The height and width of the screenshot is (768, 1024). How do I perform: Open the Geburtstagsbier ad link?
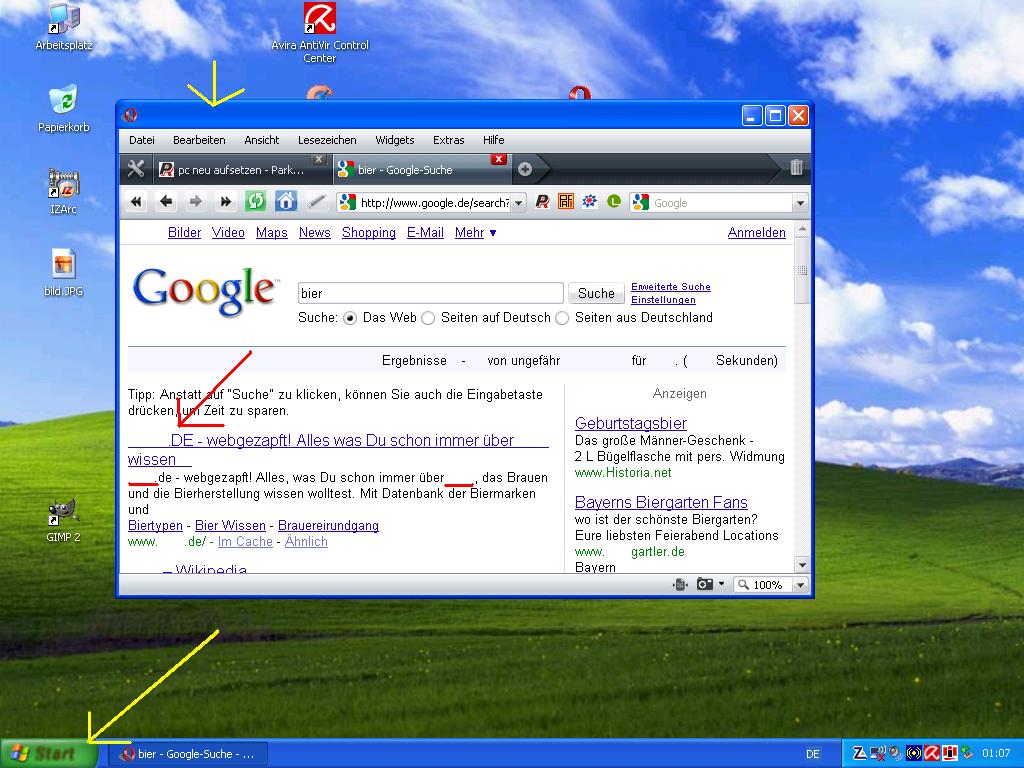(631, 423)
